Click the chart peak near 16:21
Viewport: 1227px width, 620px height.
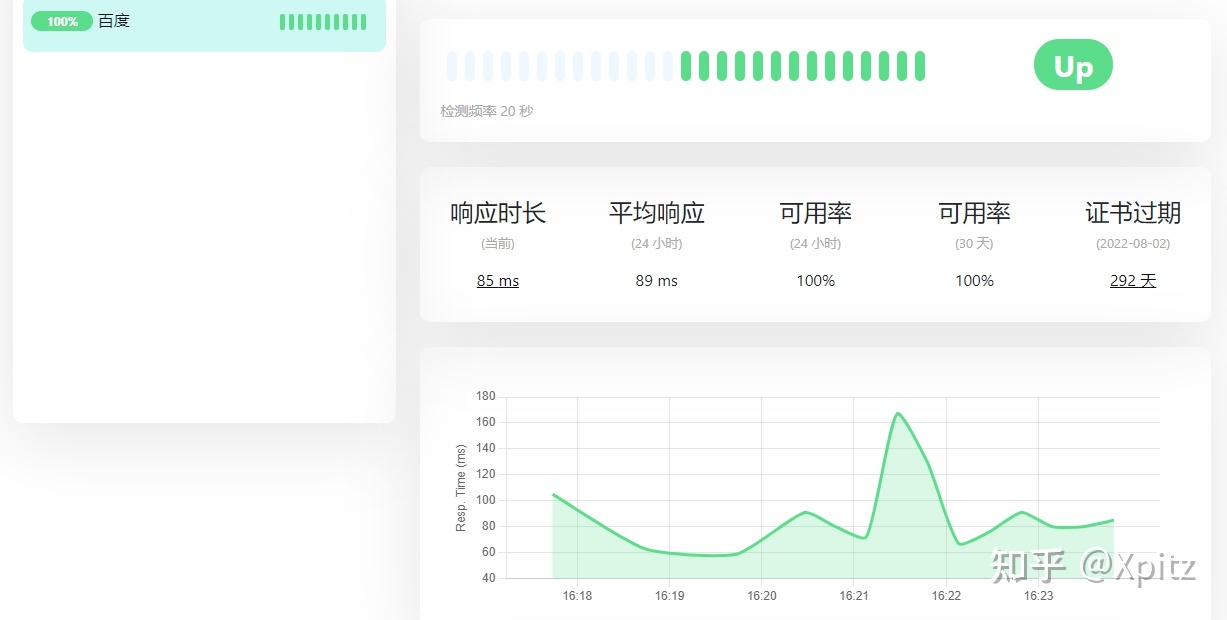(897, 413)
